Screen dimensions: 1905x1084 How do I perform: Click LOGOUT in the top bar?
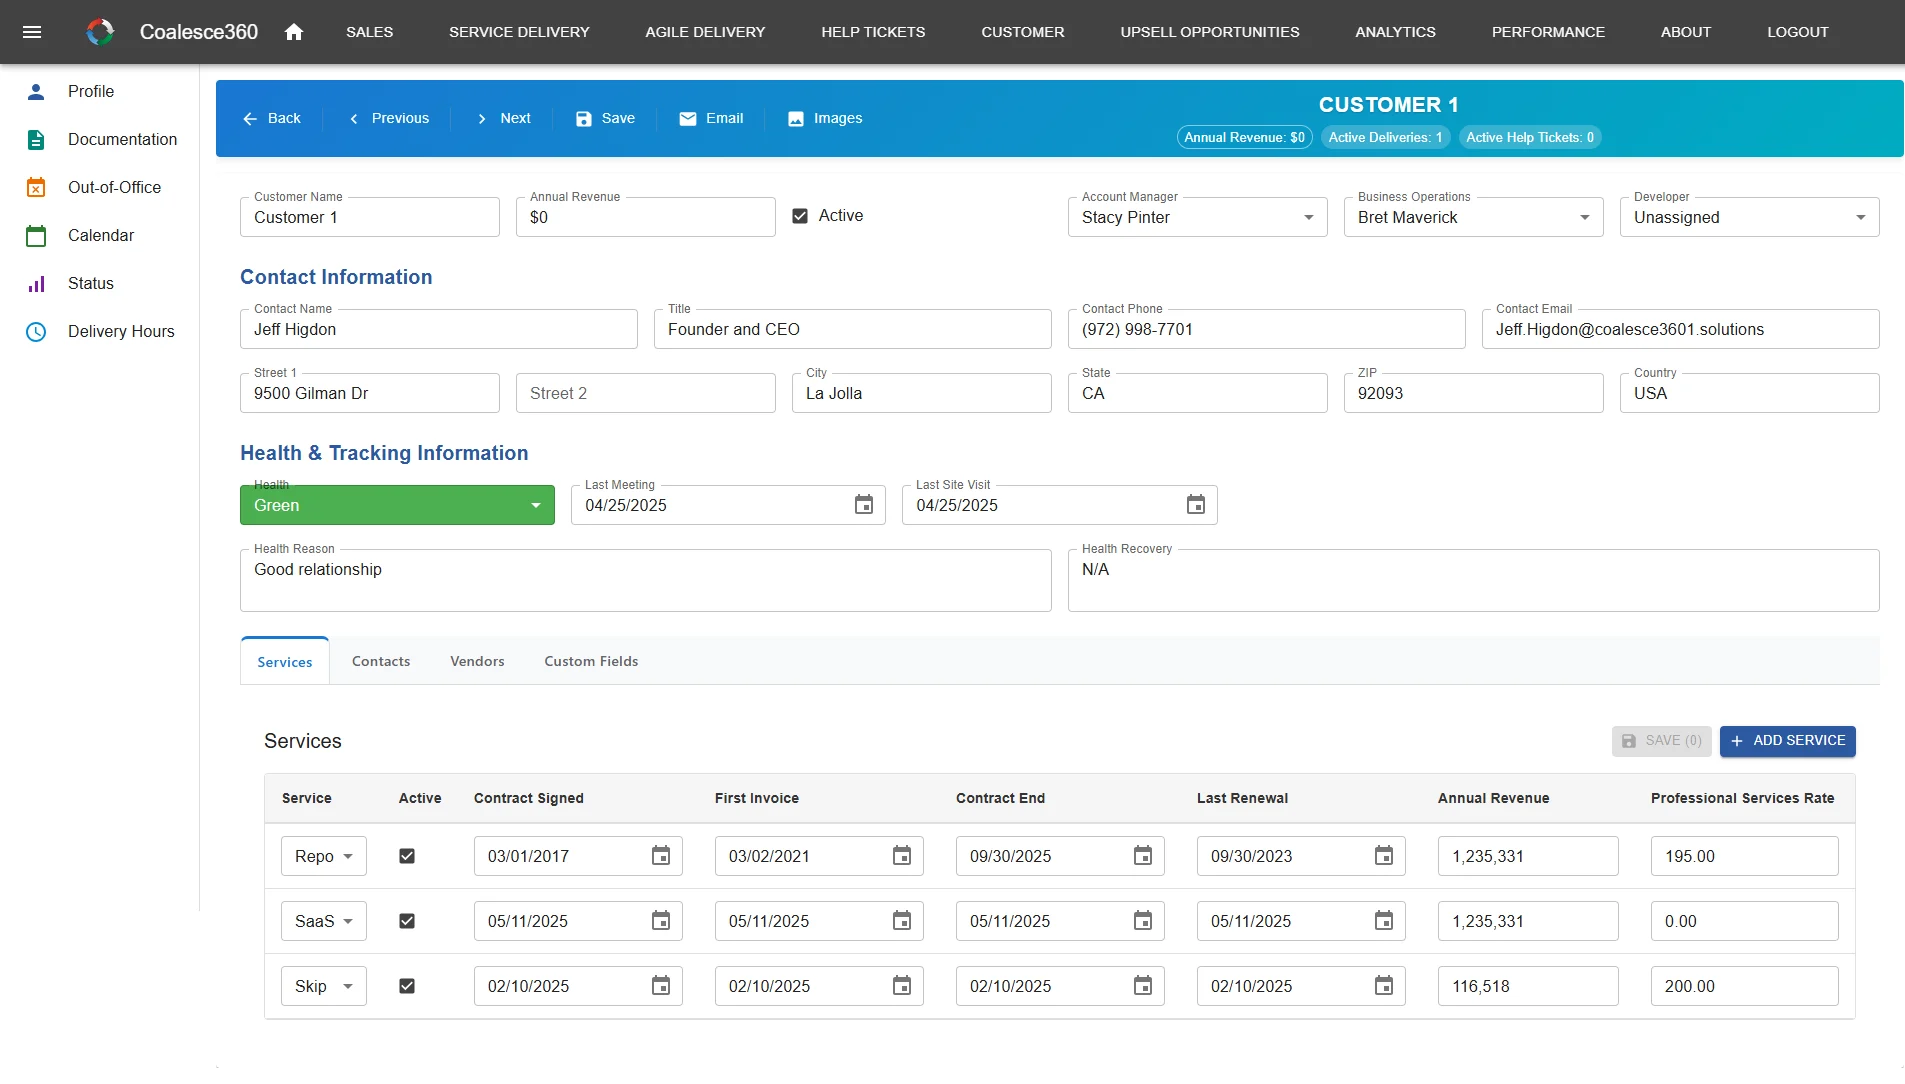(x=1797, y=32)
